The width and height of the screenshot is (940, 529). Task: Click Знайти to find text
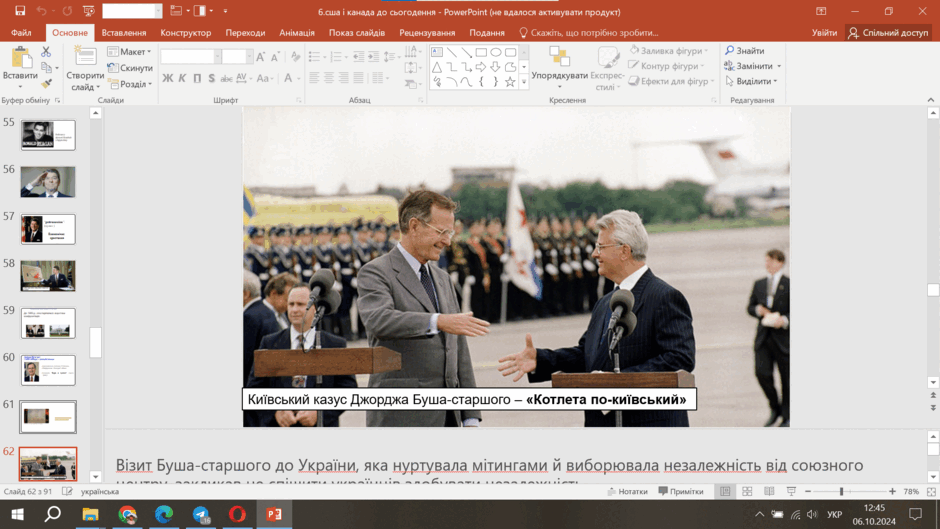[x=744, y=51]
